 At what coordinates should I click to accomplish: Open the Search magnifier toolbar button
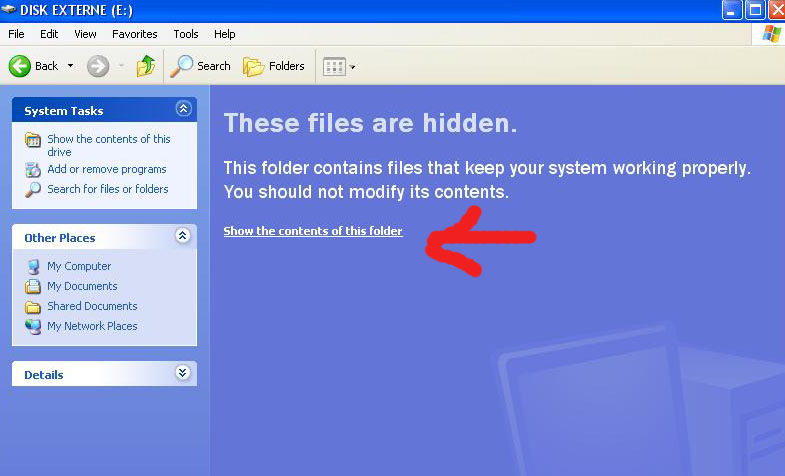pos(181,66)
